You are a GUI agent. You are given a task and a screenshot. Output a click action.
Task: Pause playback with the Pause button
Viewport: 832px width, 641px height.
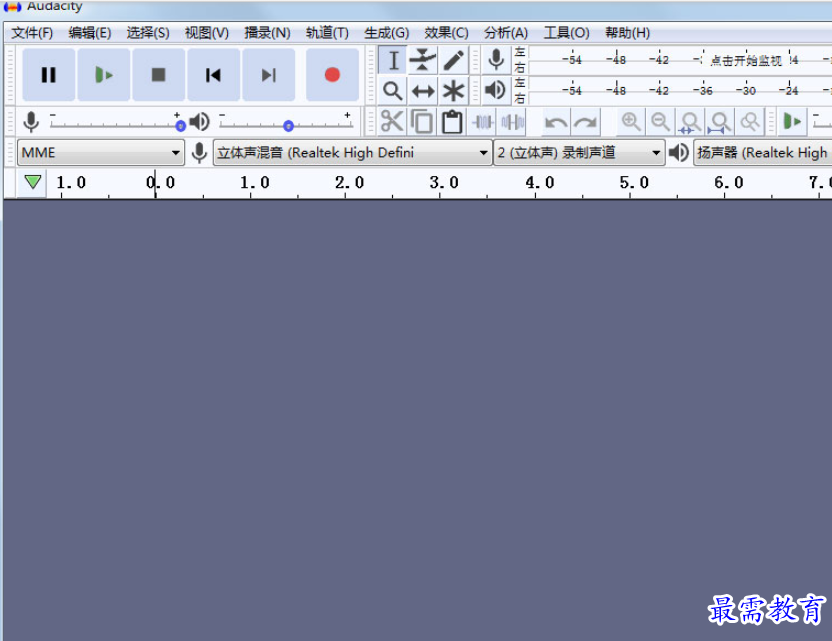coord(49,75)
